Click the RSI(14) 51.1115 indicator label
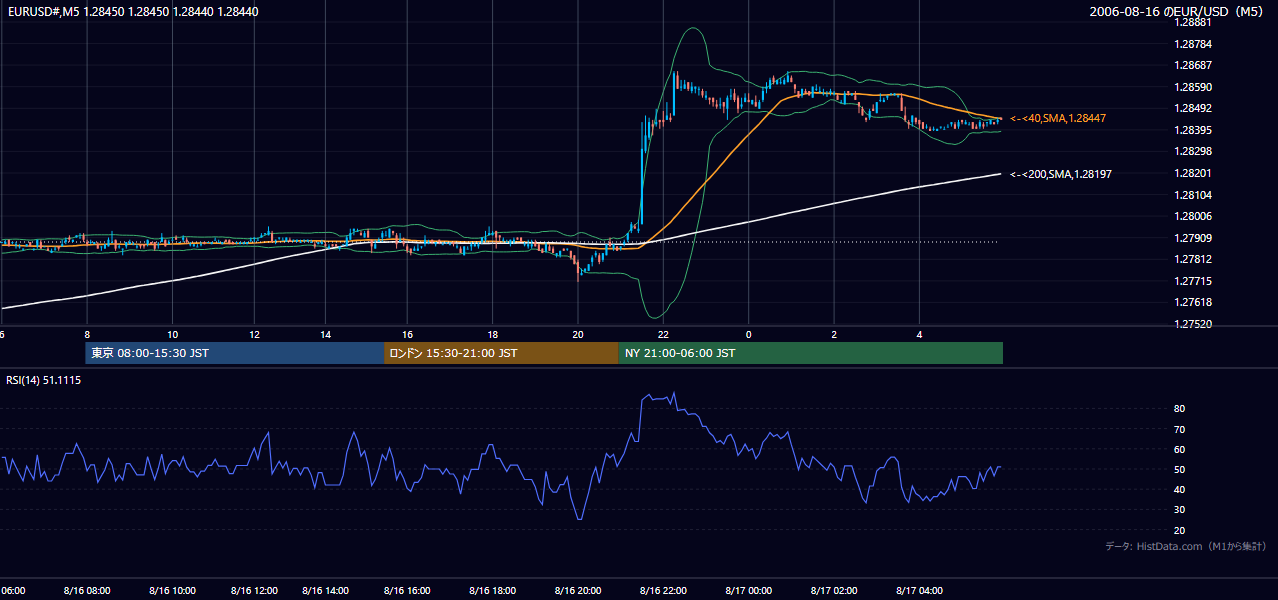The height and width of the screenshot is (600, 1278). tap(44, 380)
